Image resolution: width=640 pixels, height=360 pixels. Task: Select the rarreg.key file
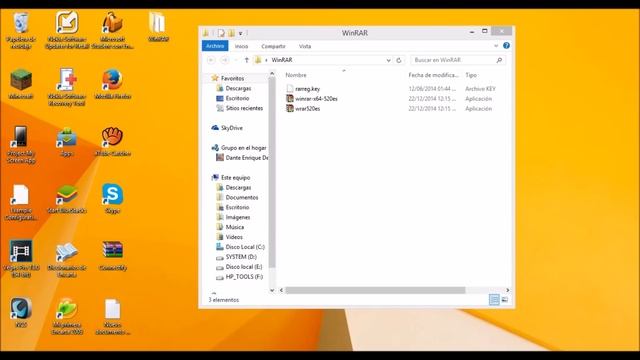point(303,89)
